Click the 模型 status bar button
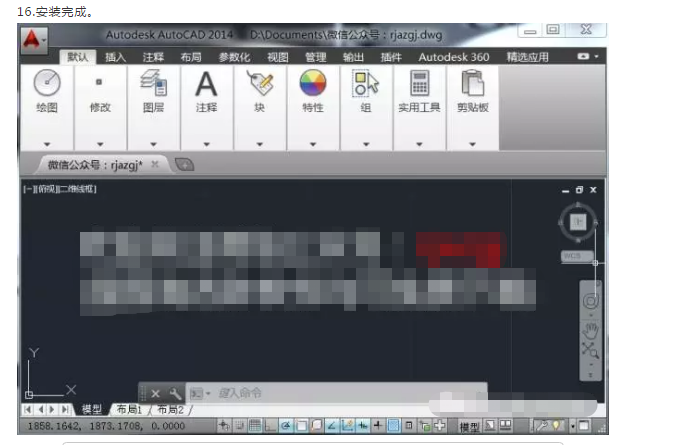Viewport: 689px width, 445px height. (469, 425)
